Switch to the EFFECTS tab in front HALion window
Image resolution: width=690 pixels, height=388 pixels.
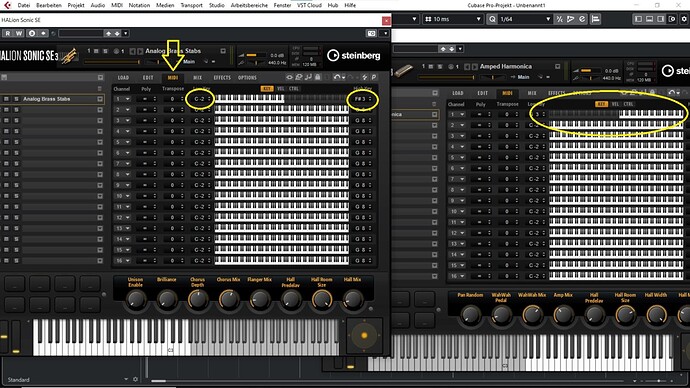click(222, 77)
